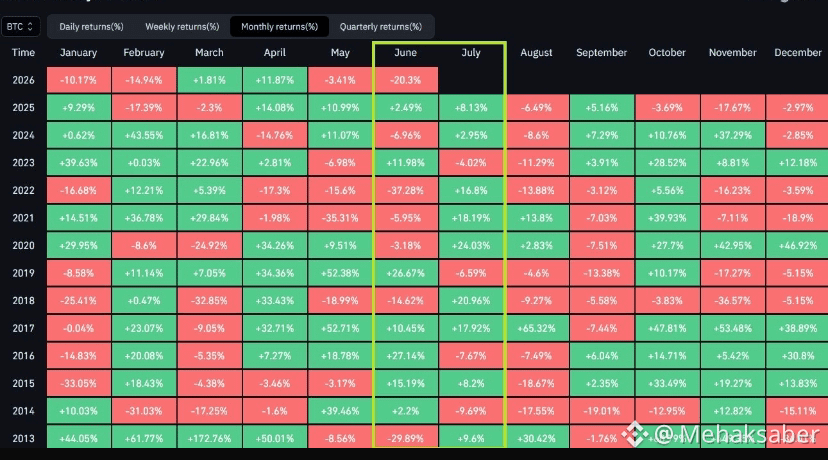Click the -32.85% March 2018 cell

coord(209,301)
